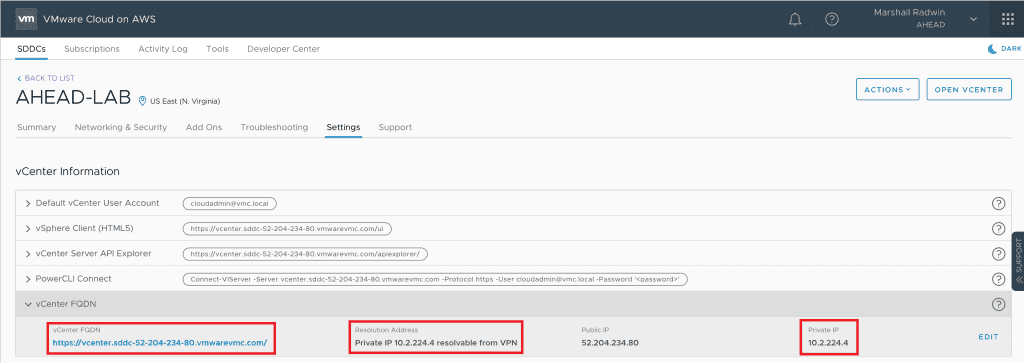Screen dimensions: 1024x363
Task: Open the Tools menu
Action: pyautogui.click(x=217, y=49)
